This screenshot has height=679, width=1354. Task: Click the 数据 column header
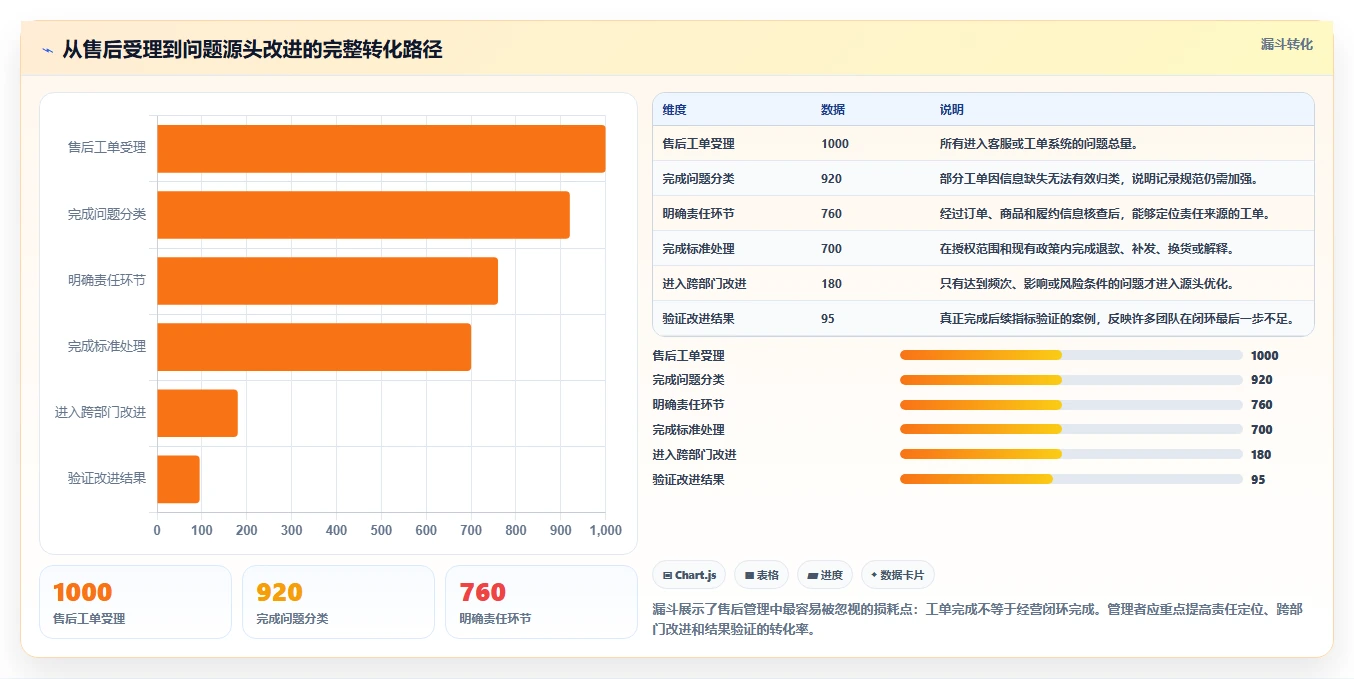click(833, 110)
